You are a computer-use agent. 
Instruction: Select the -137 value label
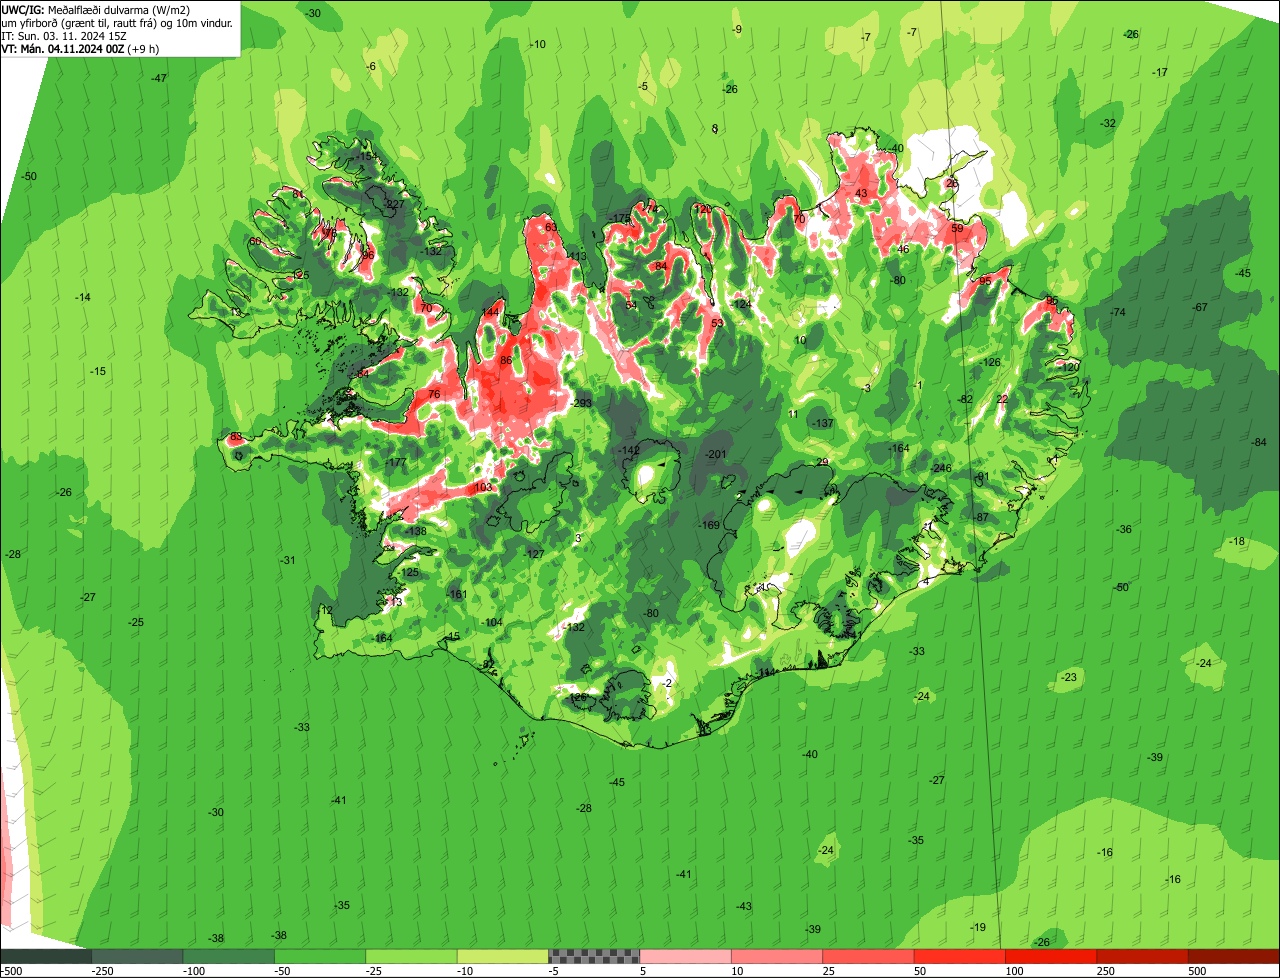pyautogui.click(x=823, y=424)
